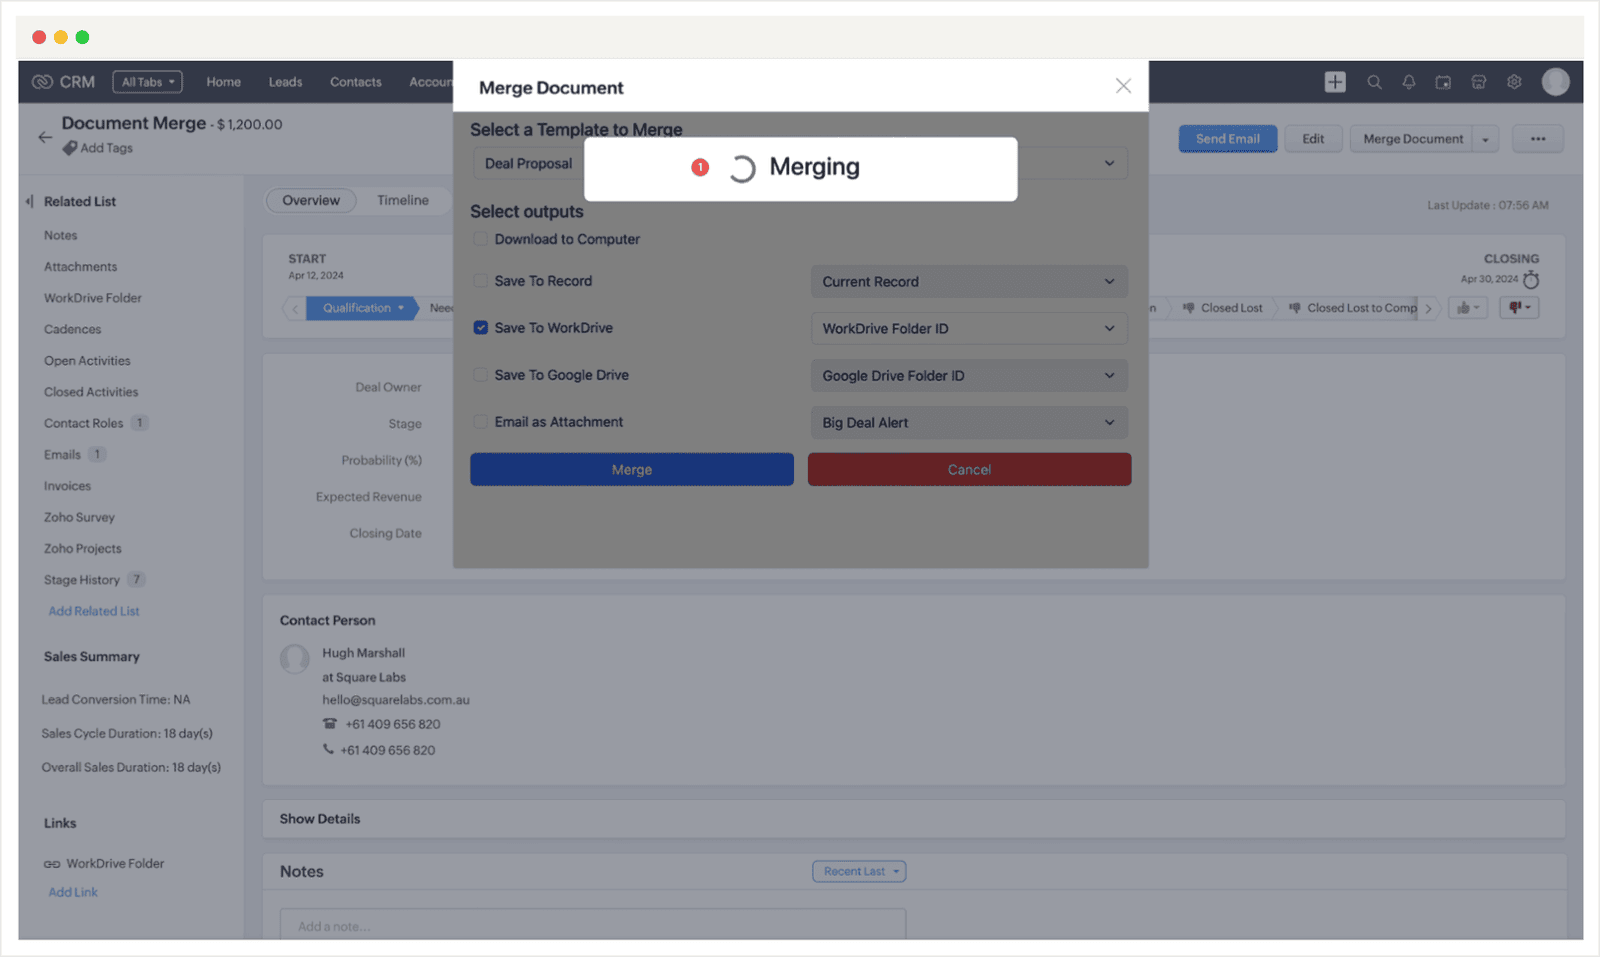Enable Save To Record checkbox
The height and width of the screenshot is (957, 1600).
click(x=481, y=281)
